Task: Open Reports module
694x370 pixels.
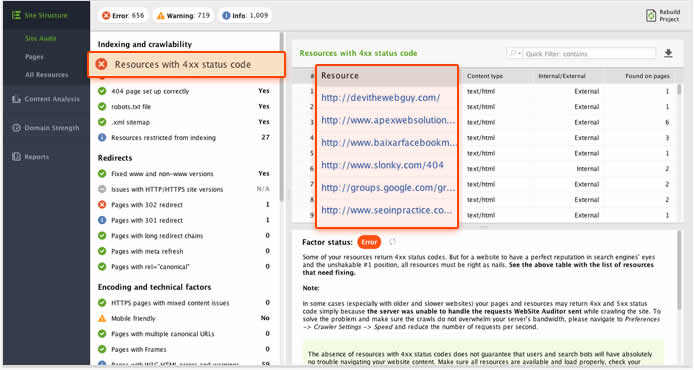Action: 31,157
